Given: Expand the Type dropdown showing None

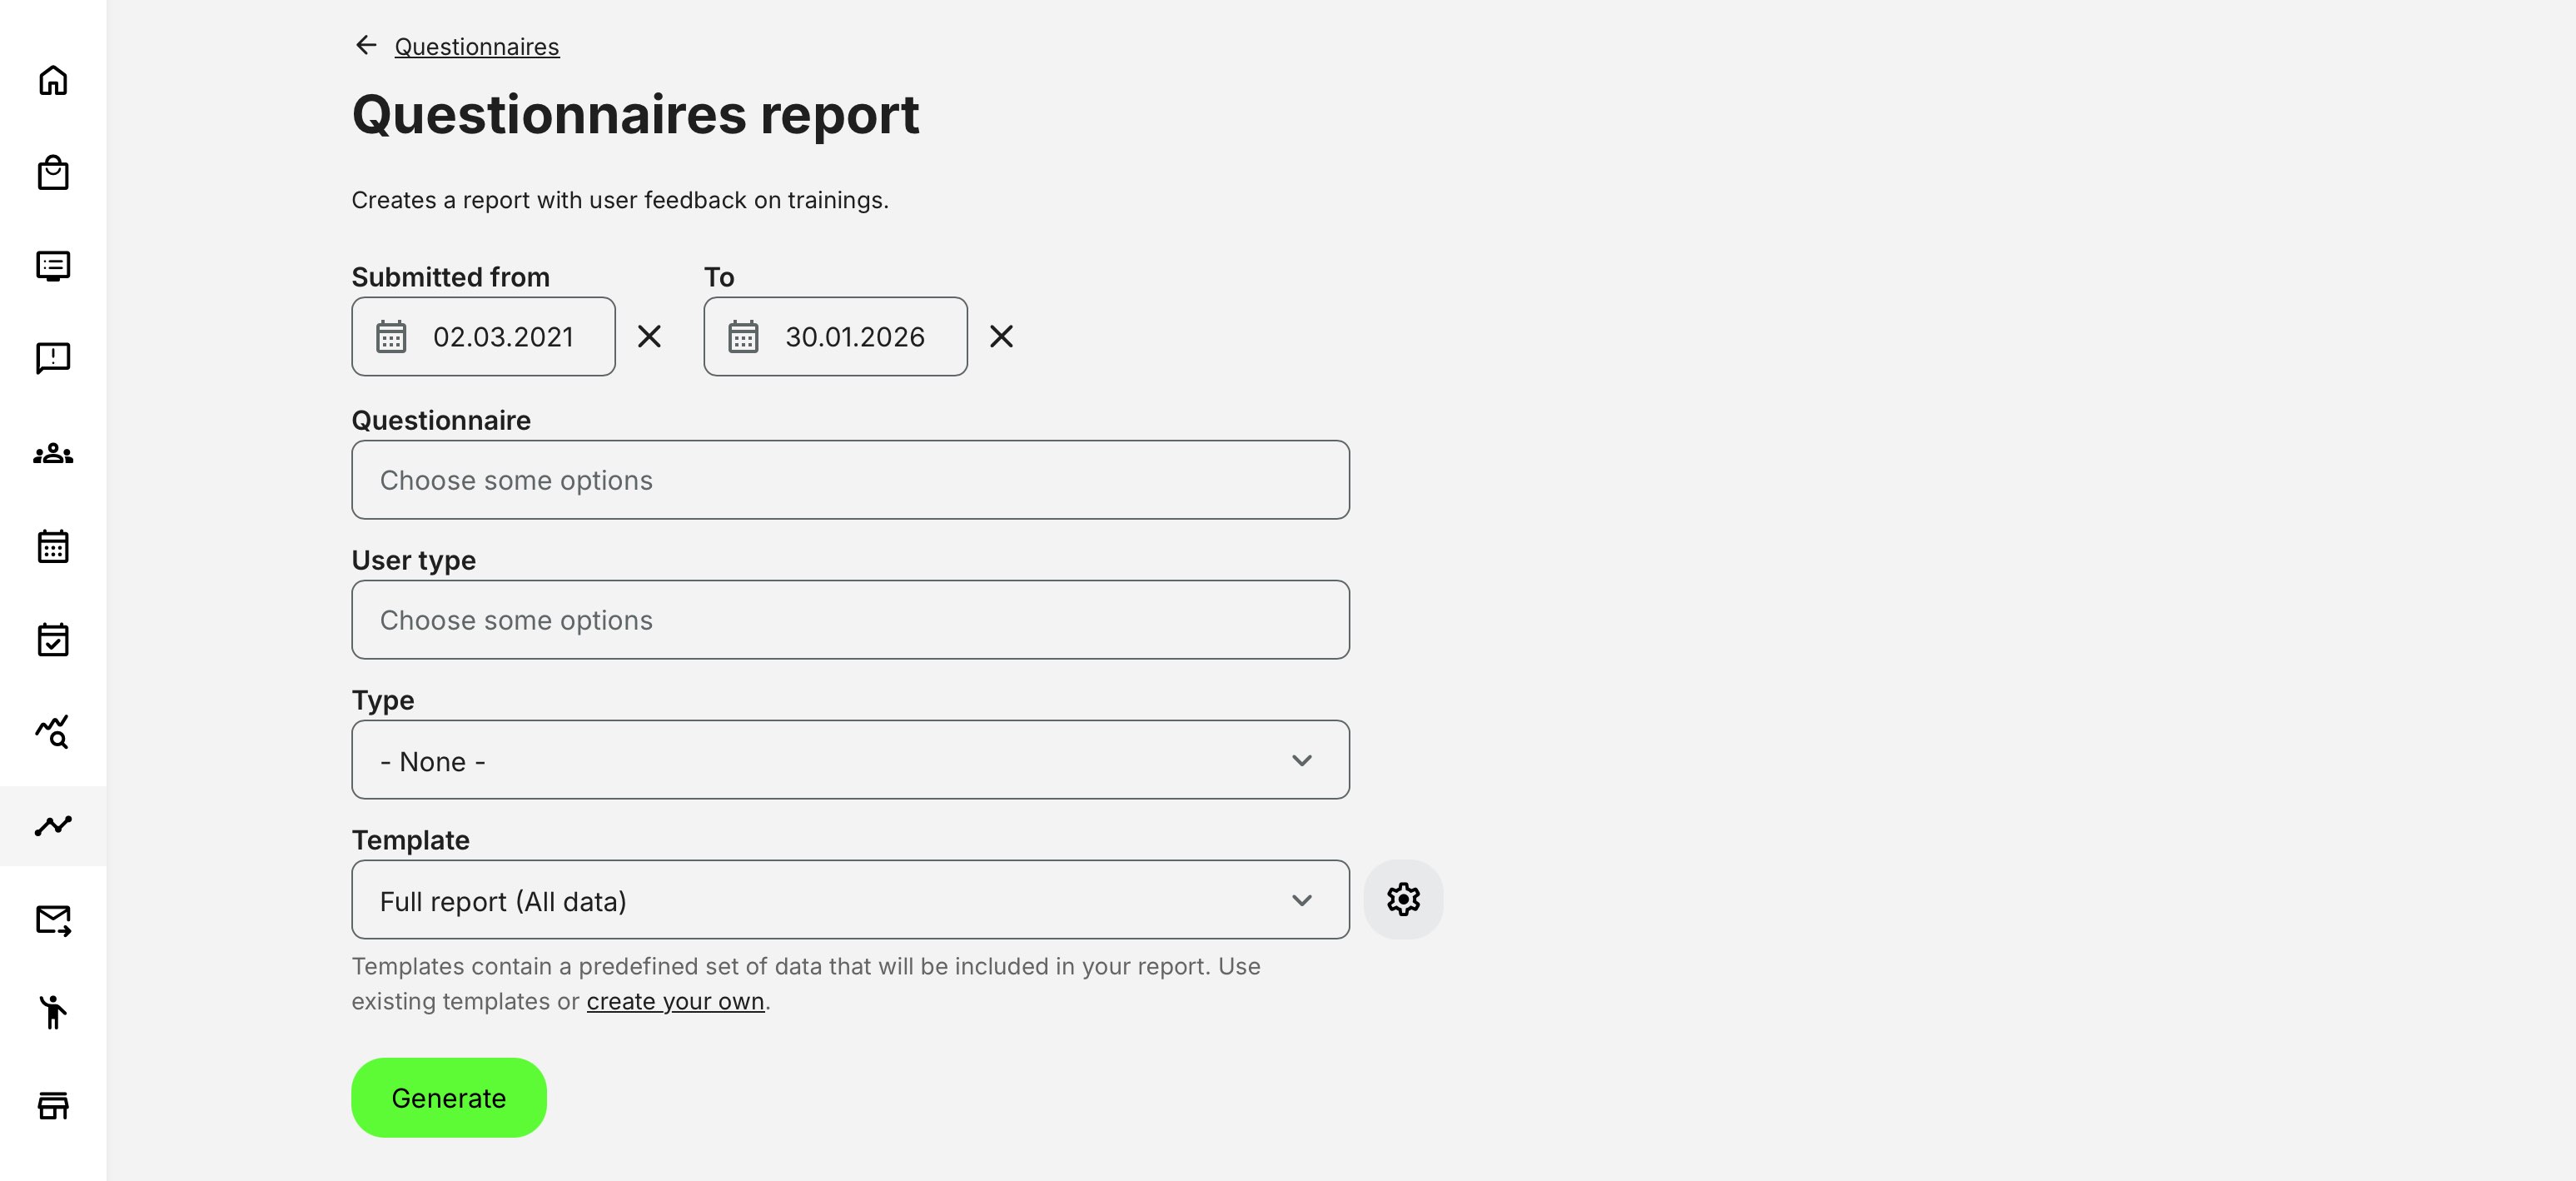Looking at the screenshot, I should [x=850, y=760].
